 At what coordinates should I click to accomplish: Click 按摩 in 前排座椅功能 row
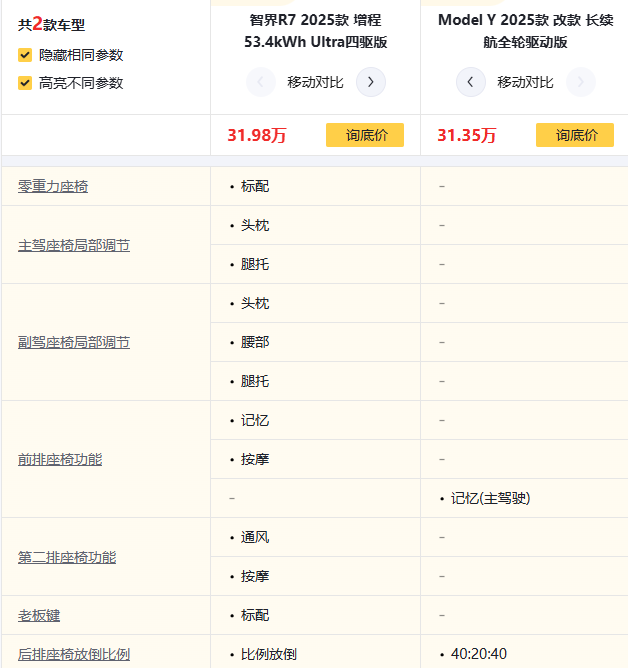(x=255, y=459)
